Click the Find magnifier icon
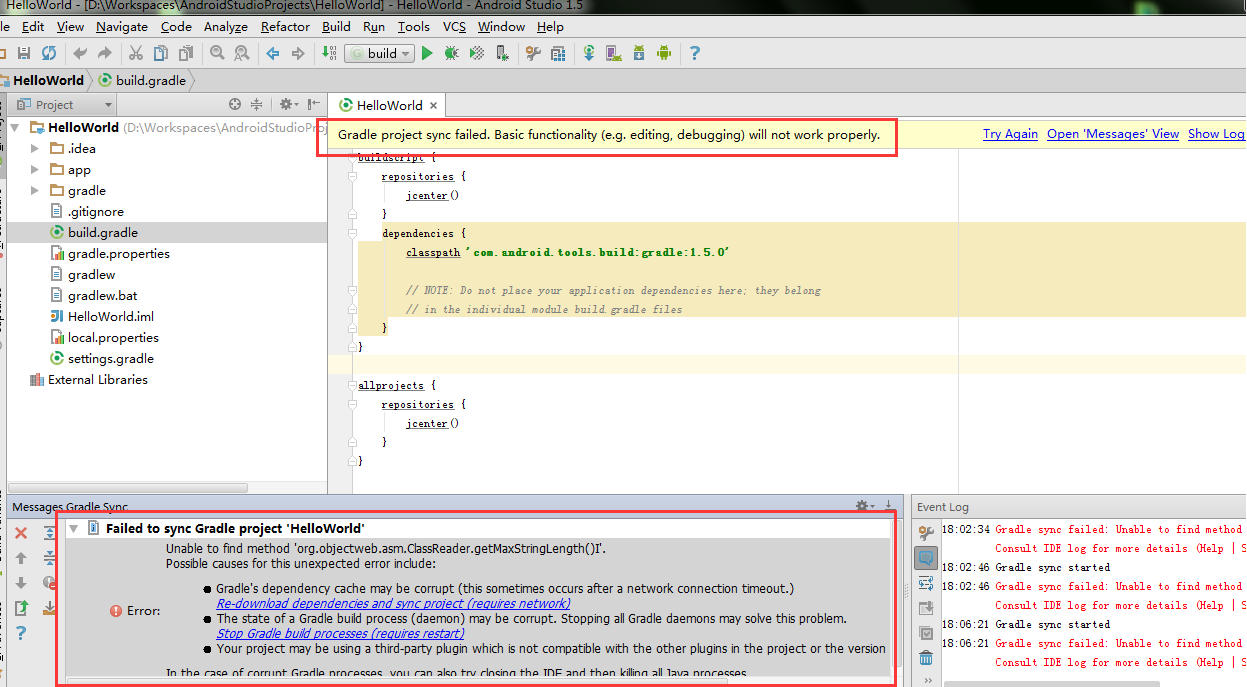Screen dimensions: 1247x687 [x=215, y=53]
